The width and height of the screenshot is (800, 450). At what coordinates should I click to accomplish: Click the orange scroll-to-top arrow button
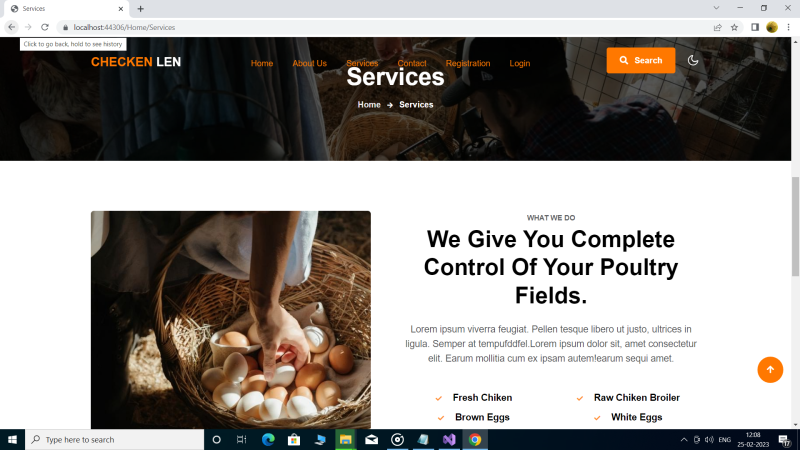tap(770, 369)
